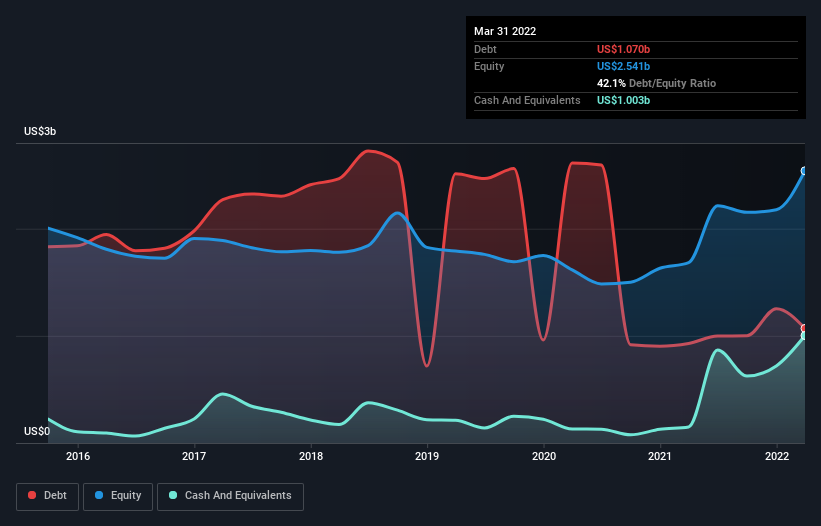Image resolution: width=821 pixels, height=526 pixels.
Task: Click the US$0 y-axis label
Action: [x=37, y=431]
